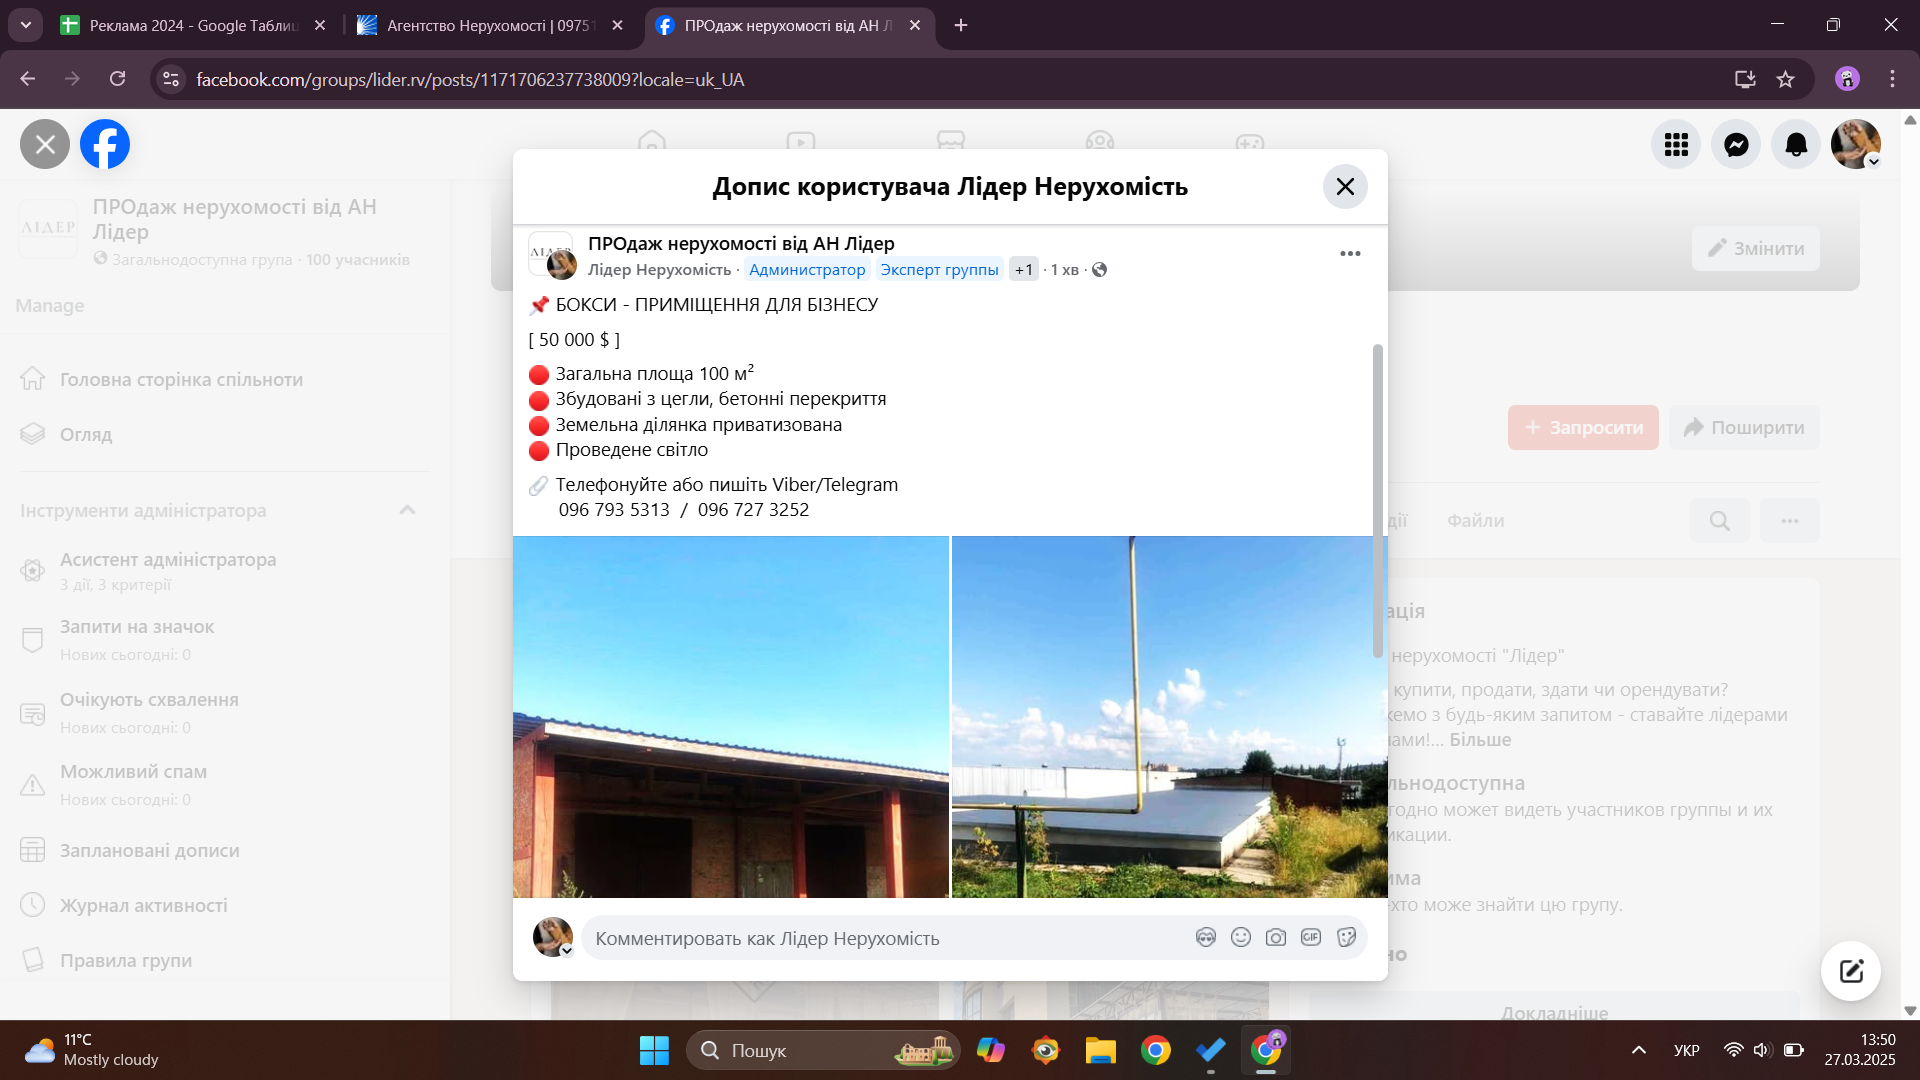This screenshot has height=1080, width=1920.
Task: Open the Facebook apps grid menu
Action: [x=1676, y=145]
